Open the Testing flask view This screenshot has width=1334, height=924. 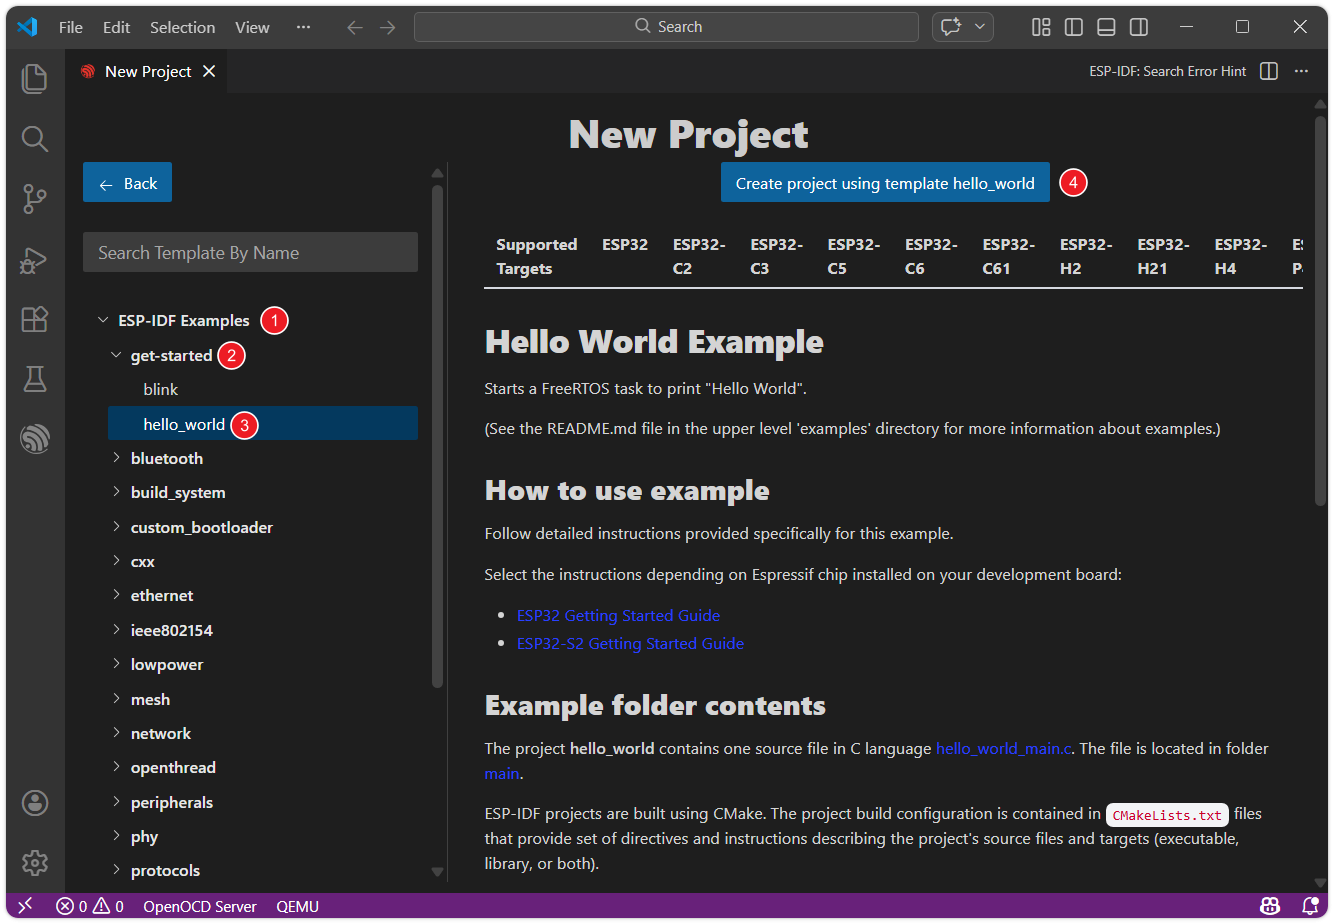click(x=35, y=378)
